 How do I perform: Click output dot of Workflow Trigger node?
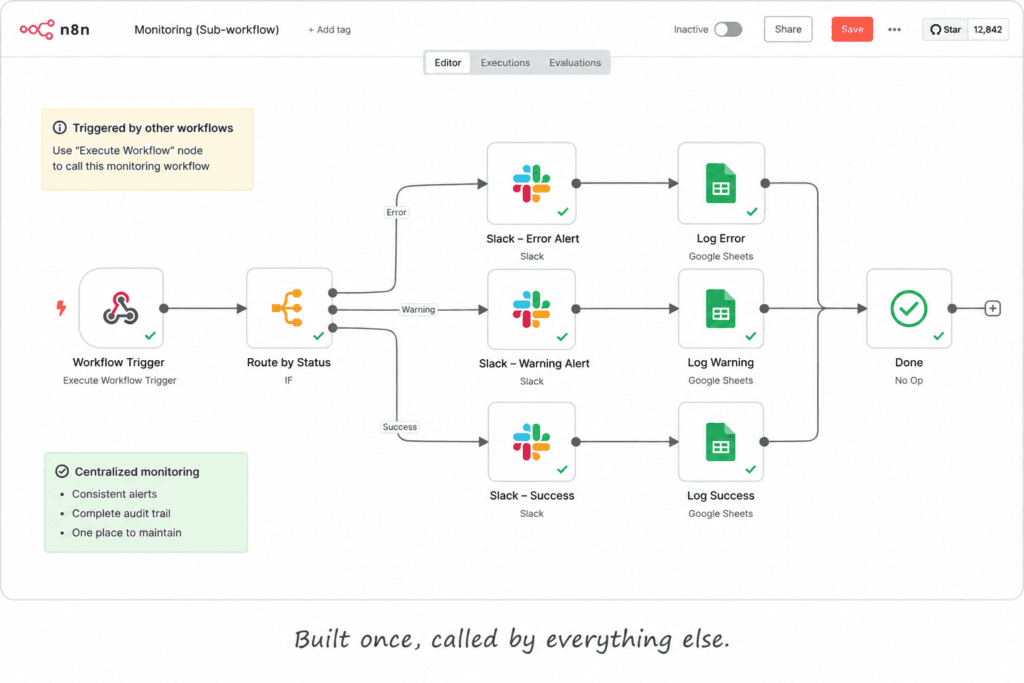pos(164,308)
